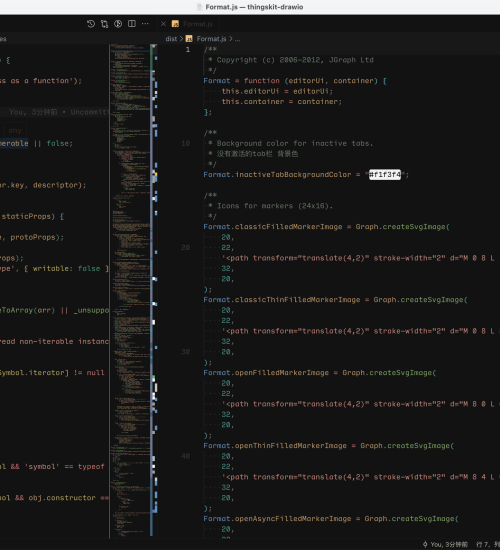Click the JS file icon on the Format.js tab

(x=175, y=24)
